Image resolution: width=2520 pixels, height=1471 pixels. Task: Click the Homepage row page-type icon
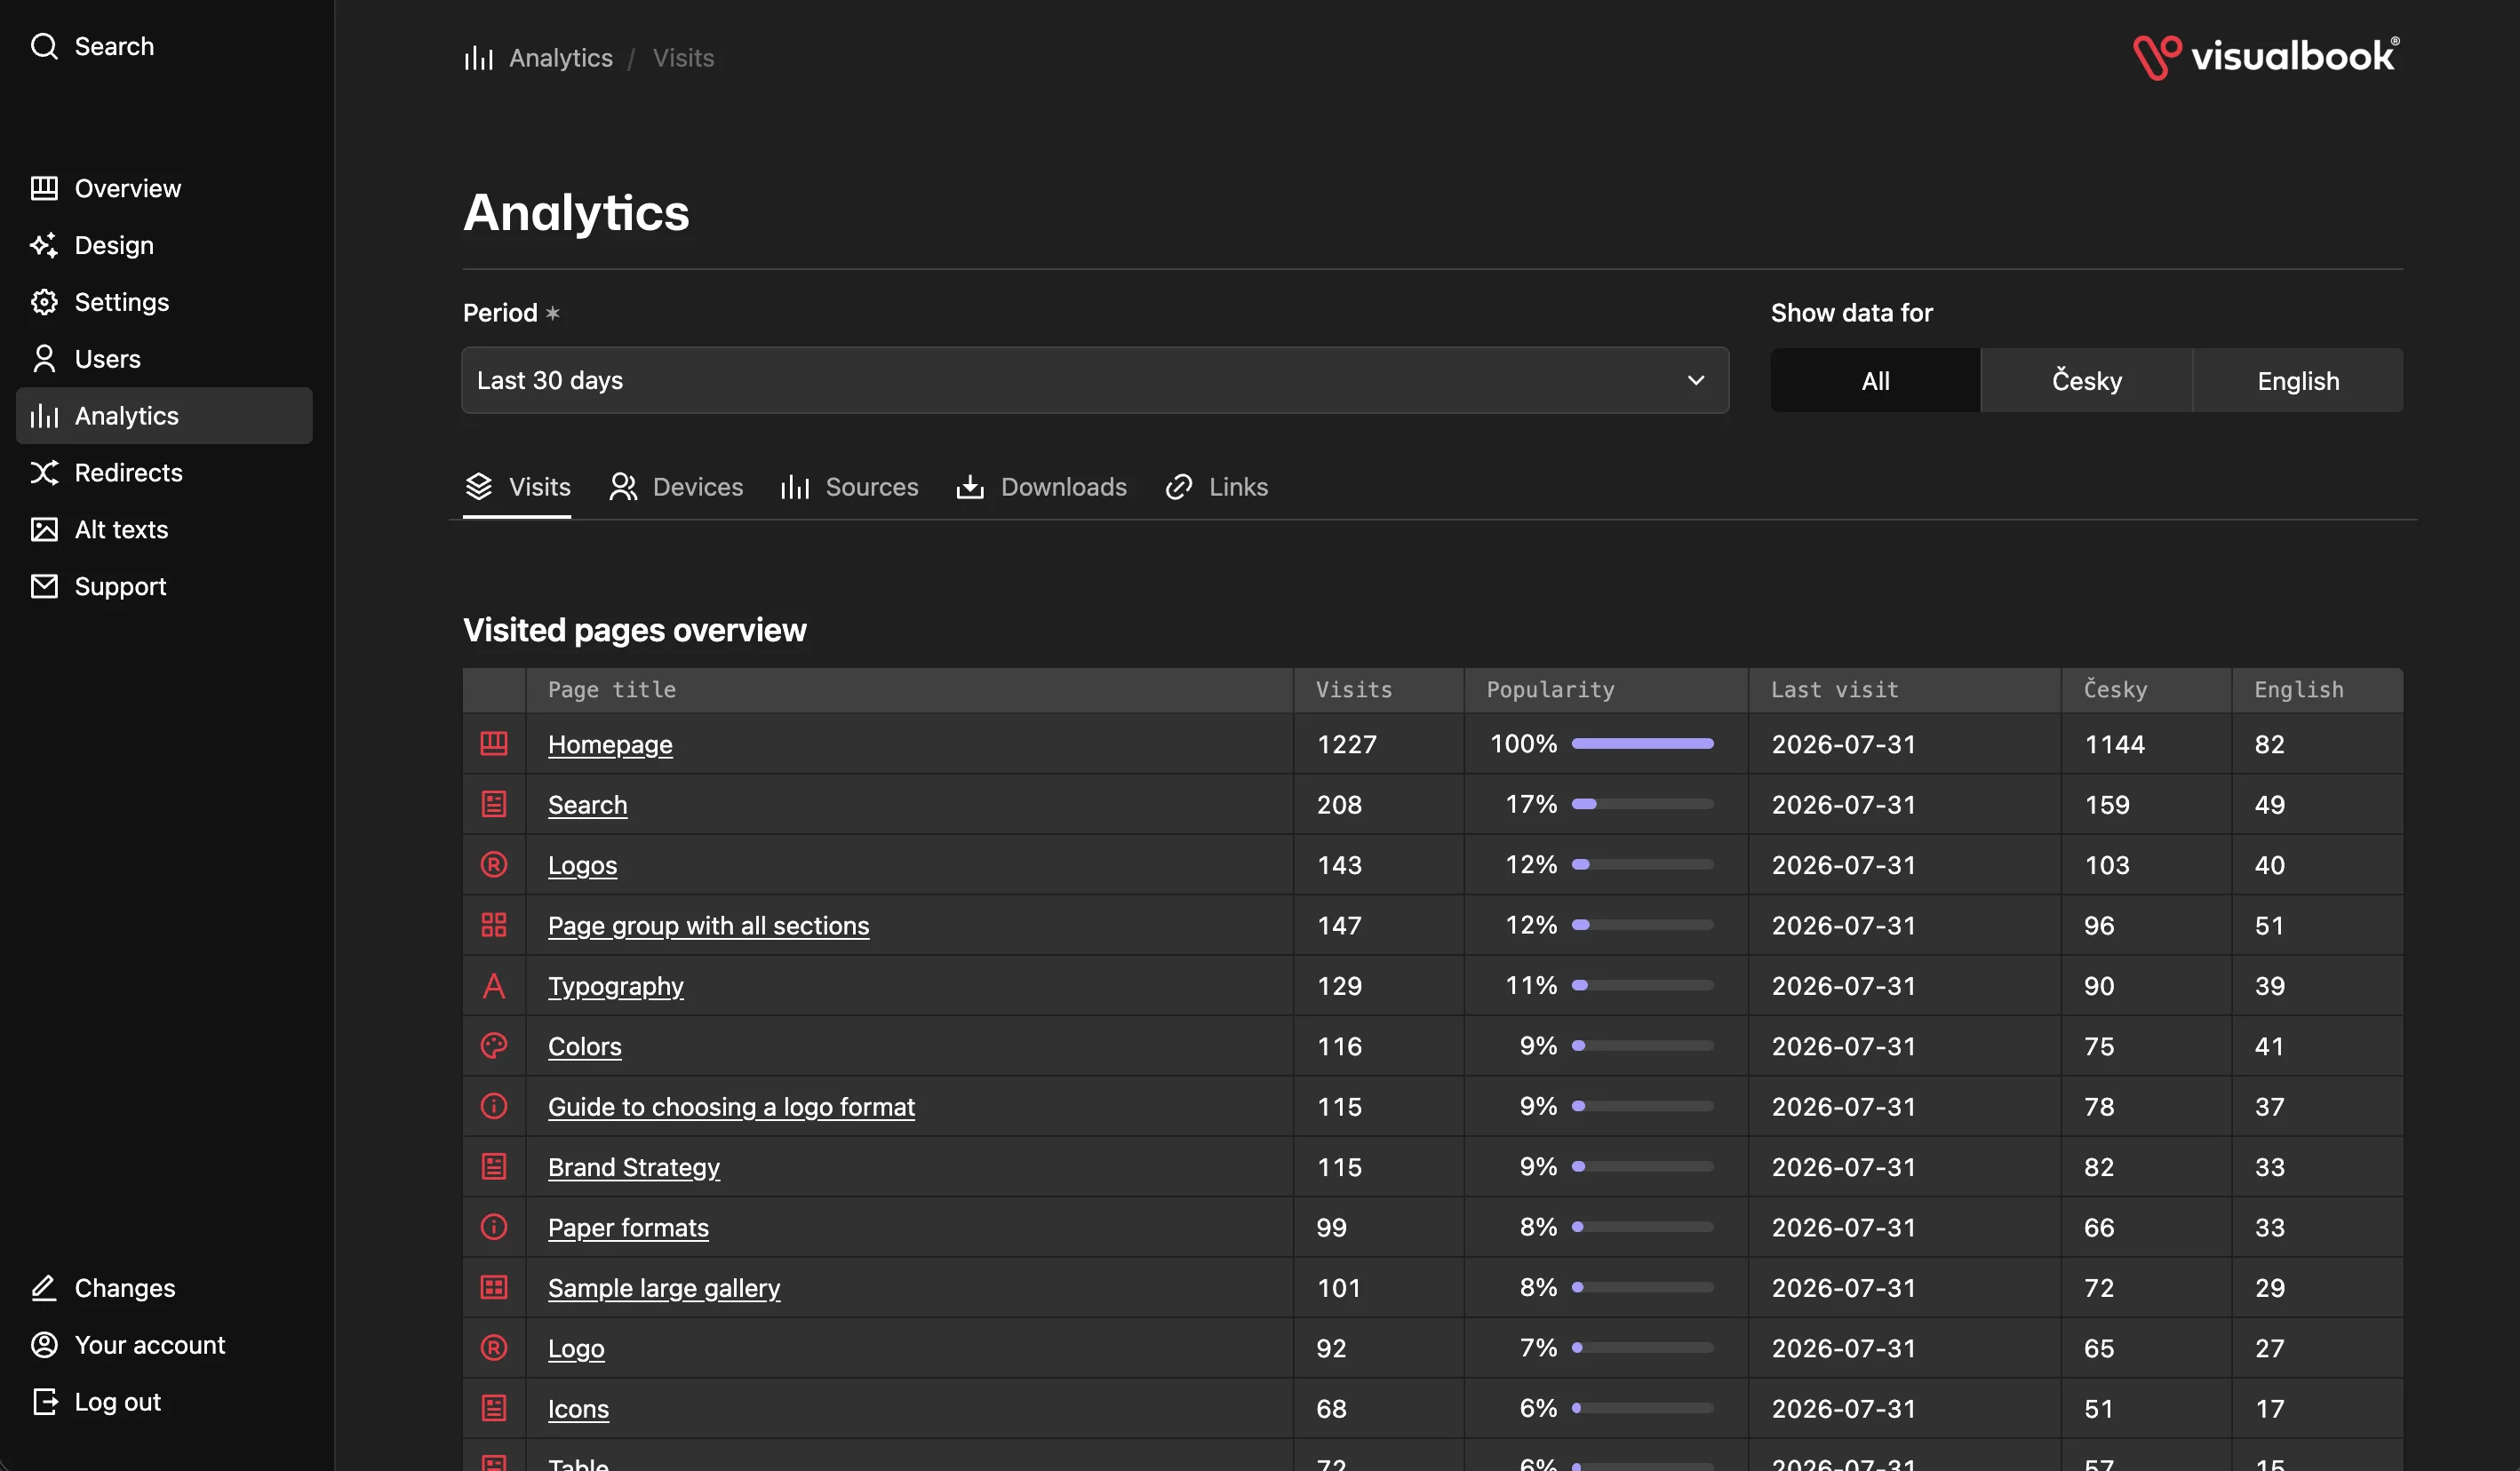pos(494,743)
